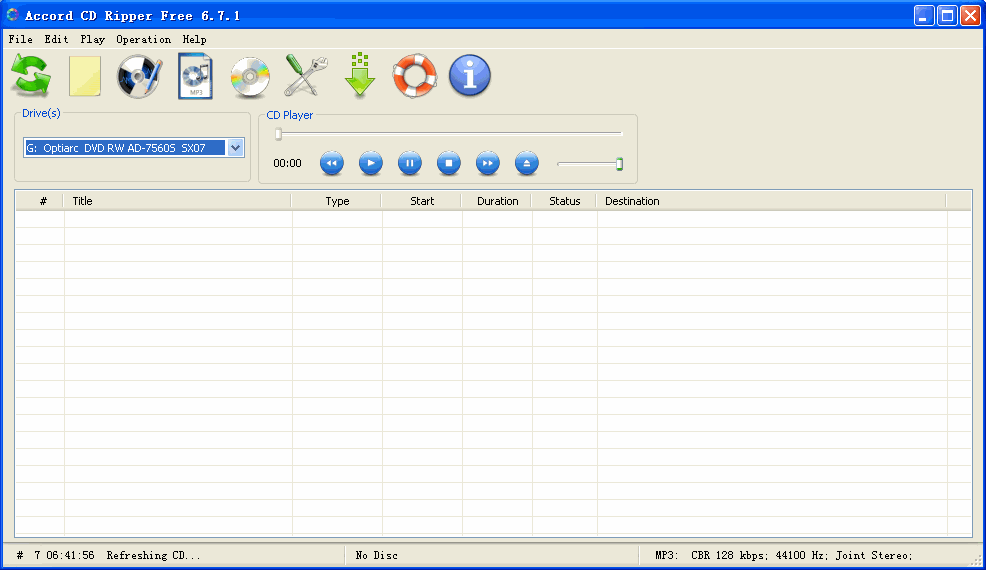Click the Destination column header
986x570 pixels.
tap(771, 201)
